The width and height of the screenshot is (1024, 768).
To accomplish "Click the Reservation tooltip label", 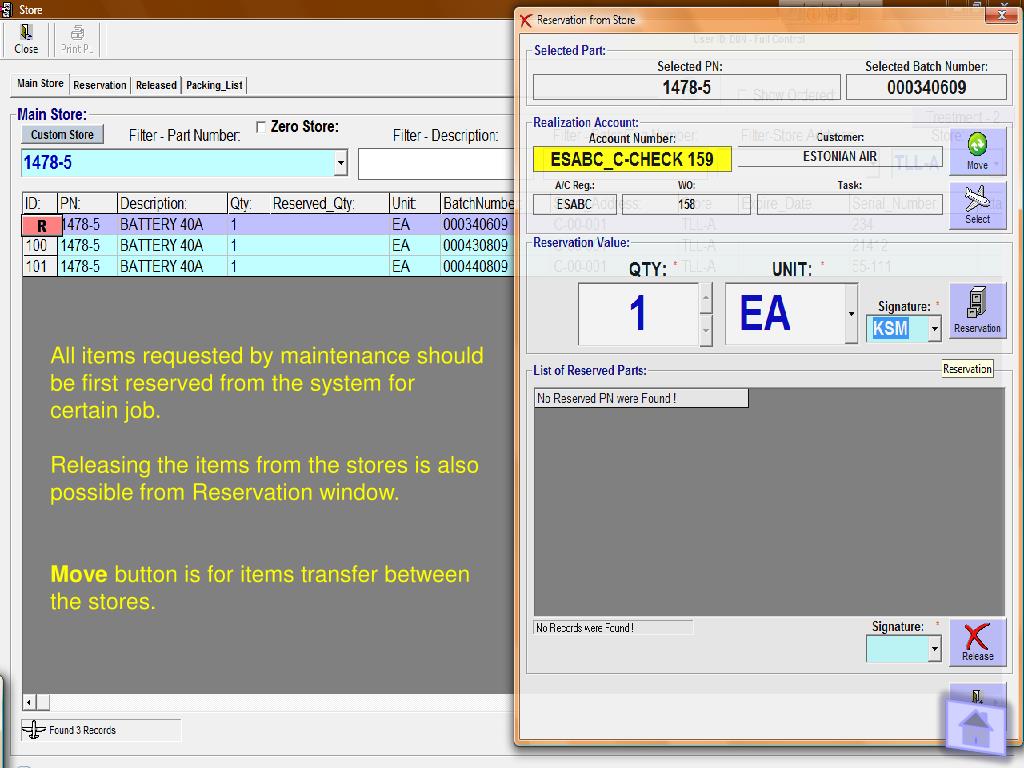I will (x=967, y=369).
